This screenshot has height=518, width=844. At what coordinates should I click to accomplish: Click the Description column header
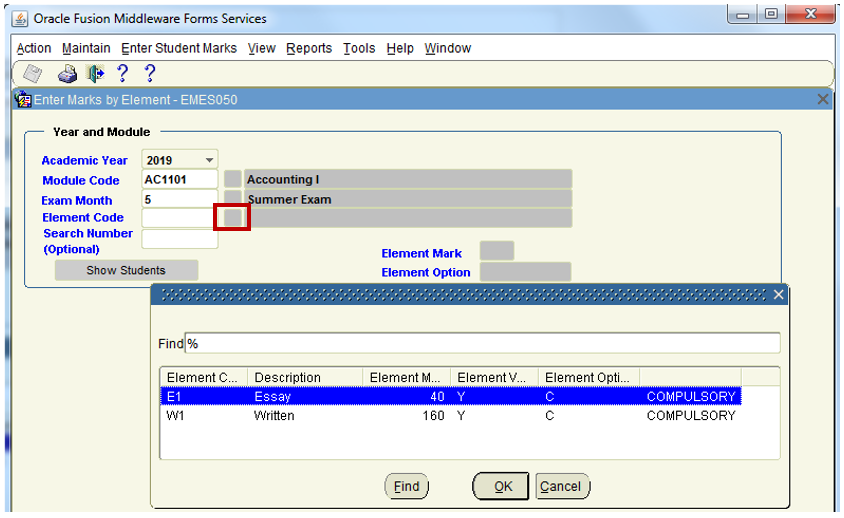tap(304, 377)
